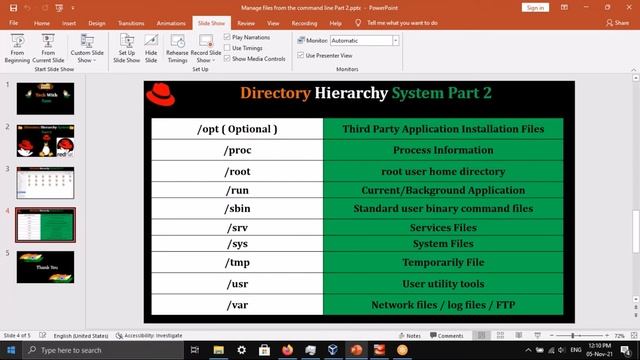Click the Save icon in title bar
Image resolution: width=640 pixels, height=360 pixels.
tap(13, 8)
